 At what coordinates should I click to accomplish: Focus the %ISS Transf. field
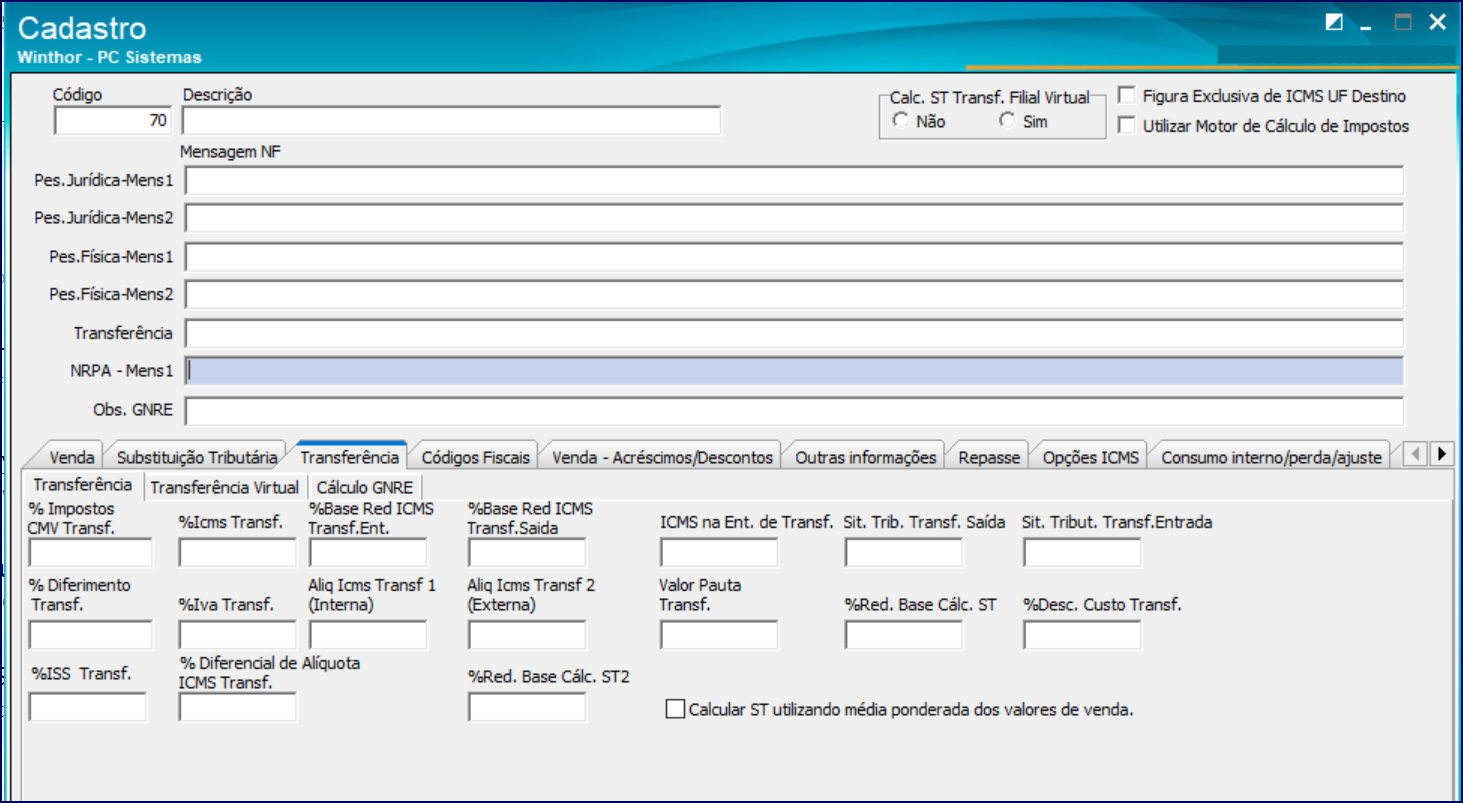(88, 707)
